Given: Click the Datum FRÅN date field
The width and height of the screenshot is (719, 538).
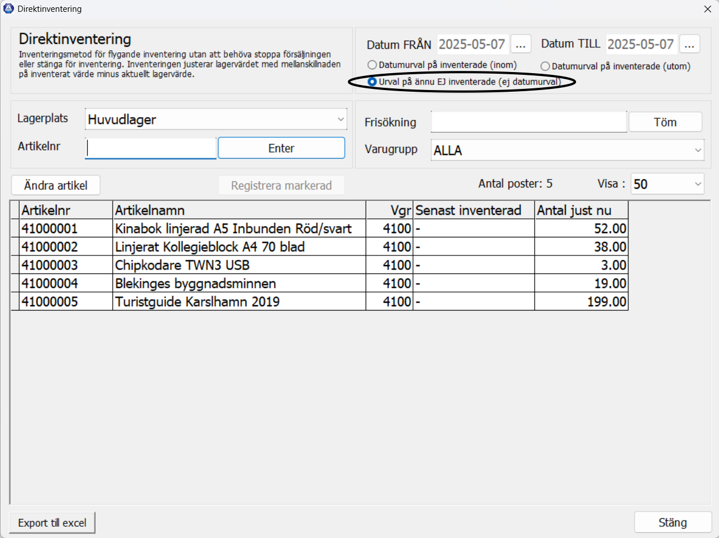Looking at the screenshot, I should (472, 44).
